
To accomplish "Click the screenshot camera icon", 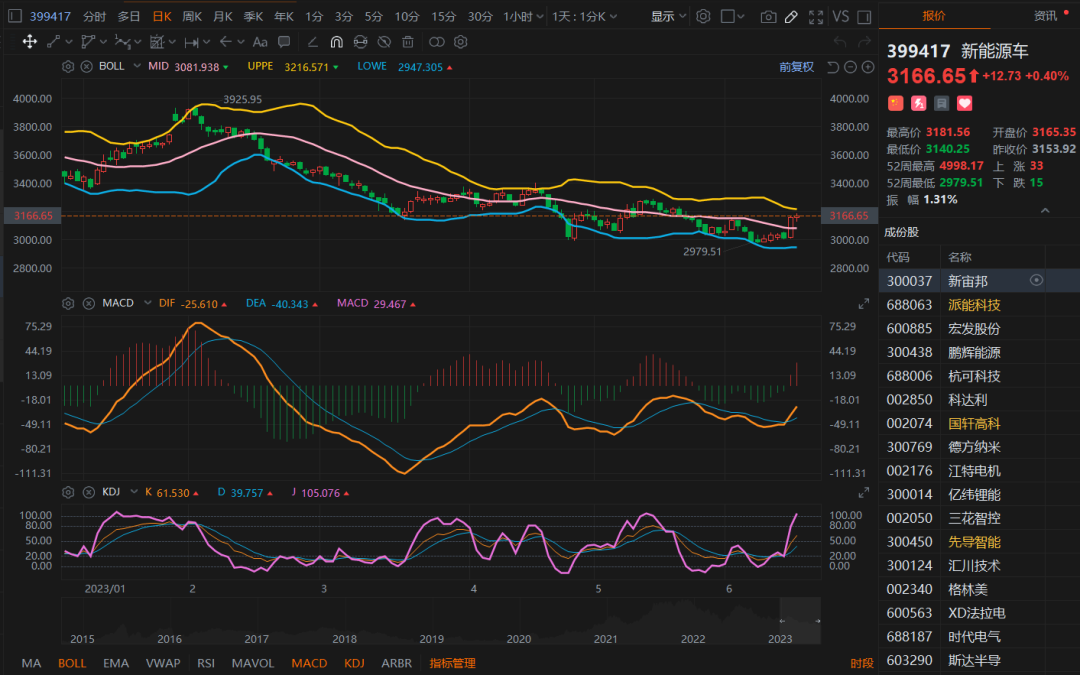I will [x=768, y=17].
